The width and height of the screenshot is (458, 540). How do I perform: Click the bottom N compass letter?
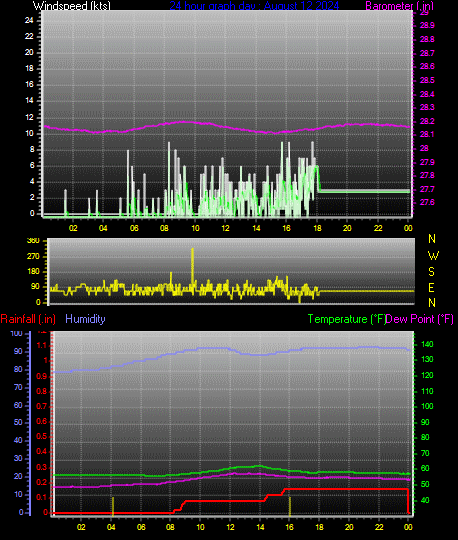[x=432, y=303]
